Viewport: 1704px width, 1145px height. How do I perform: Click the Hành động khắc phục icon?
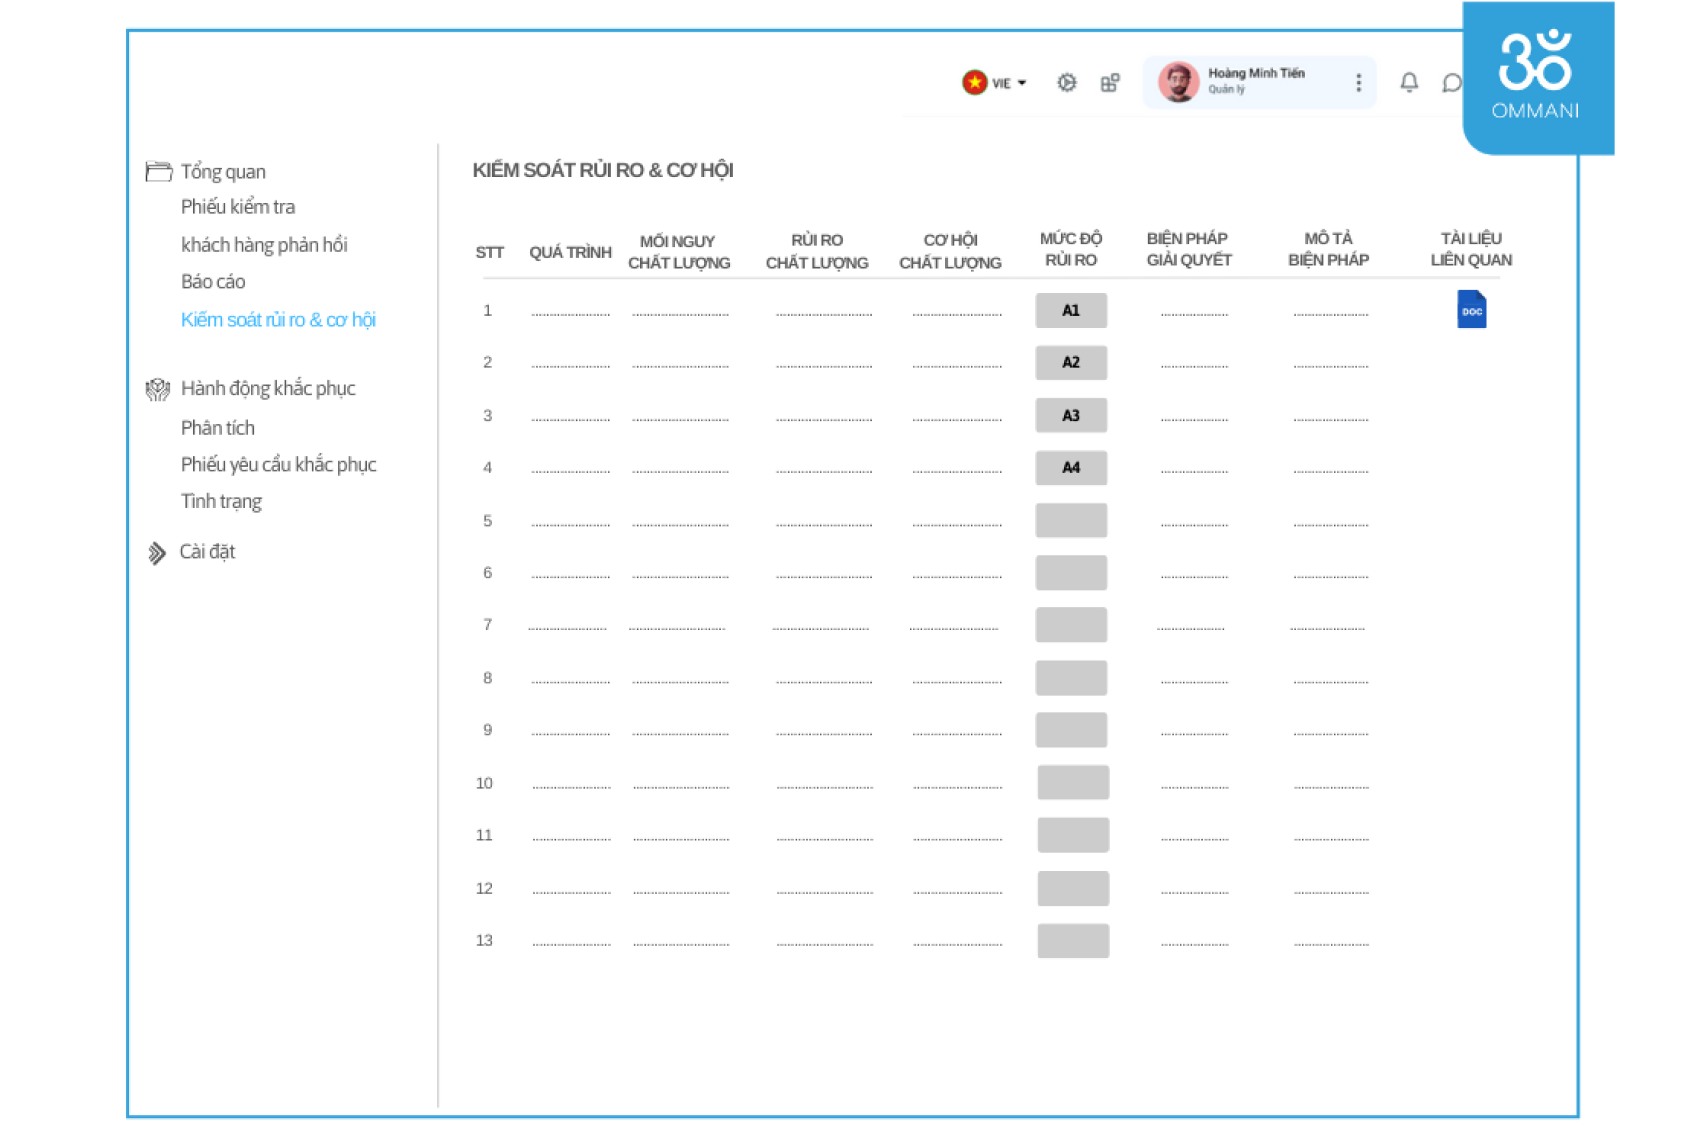pyautogui.click(x=158, y=389)
